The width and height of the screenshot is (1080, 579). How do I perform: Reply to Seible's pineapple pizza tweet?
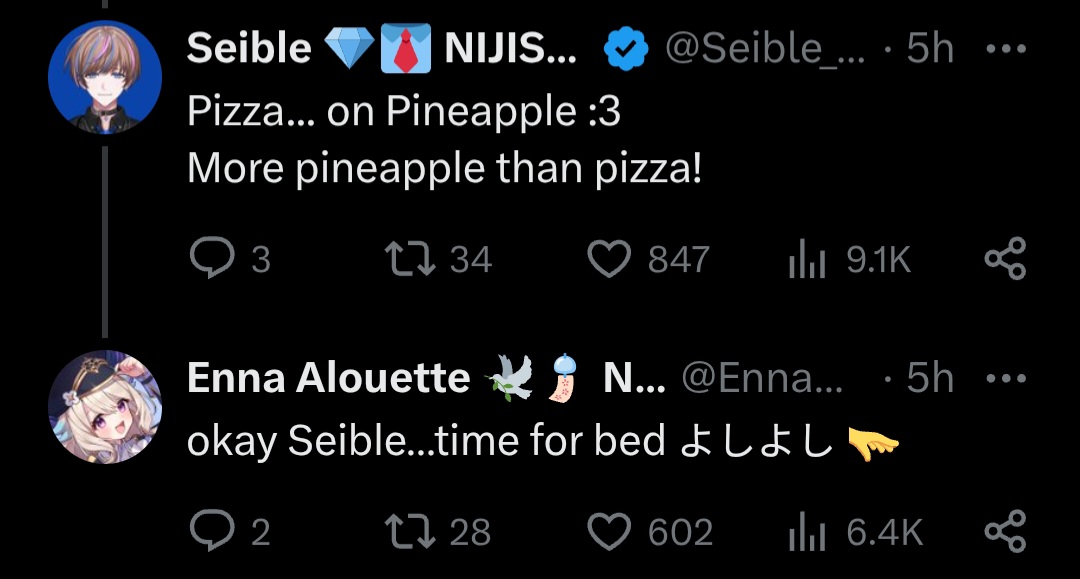(x=210, y=260)
